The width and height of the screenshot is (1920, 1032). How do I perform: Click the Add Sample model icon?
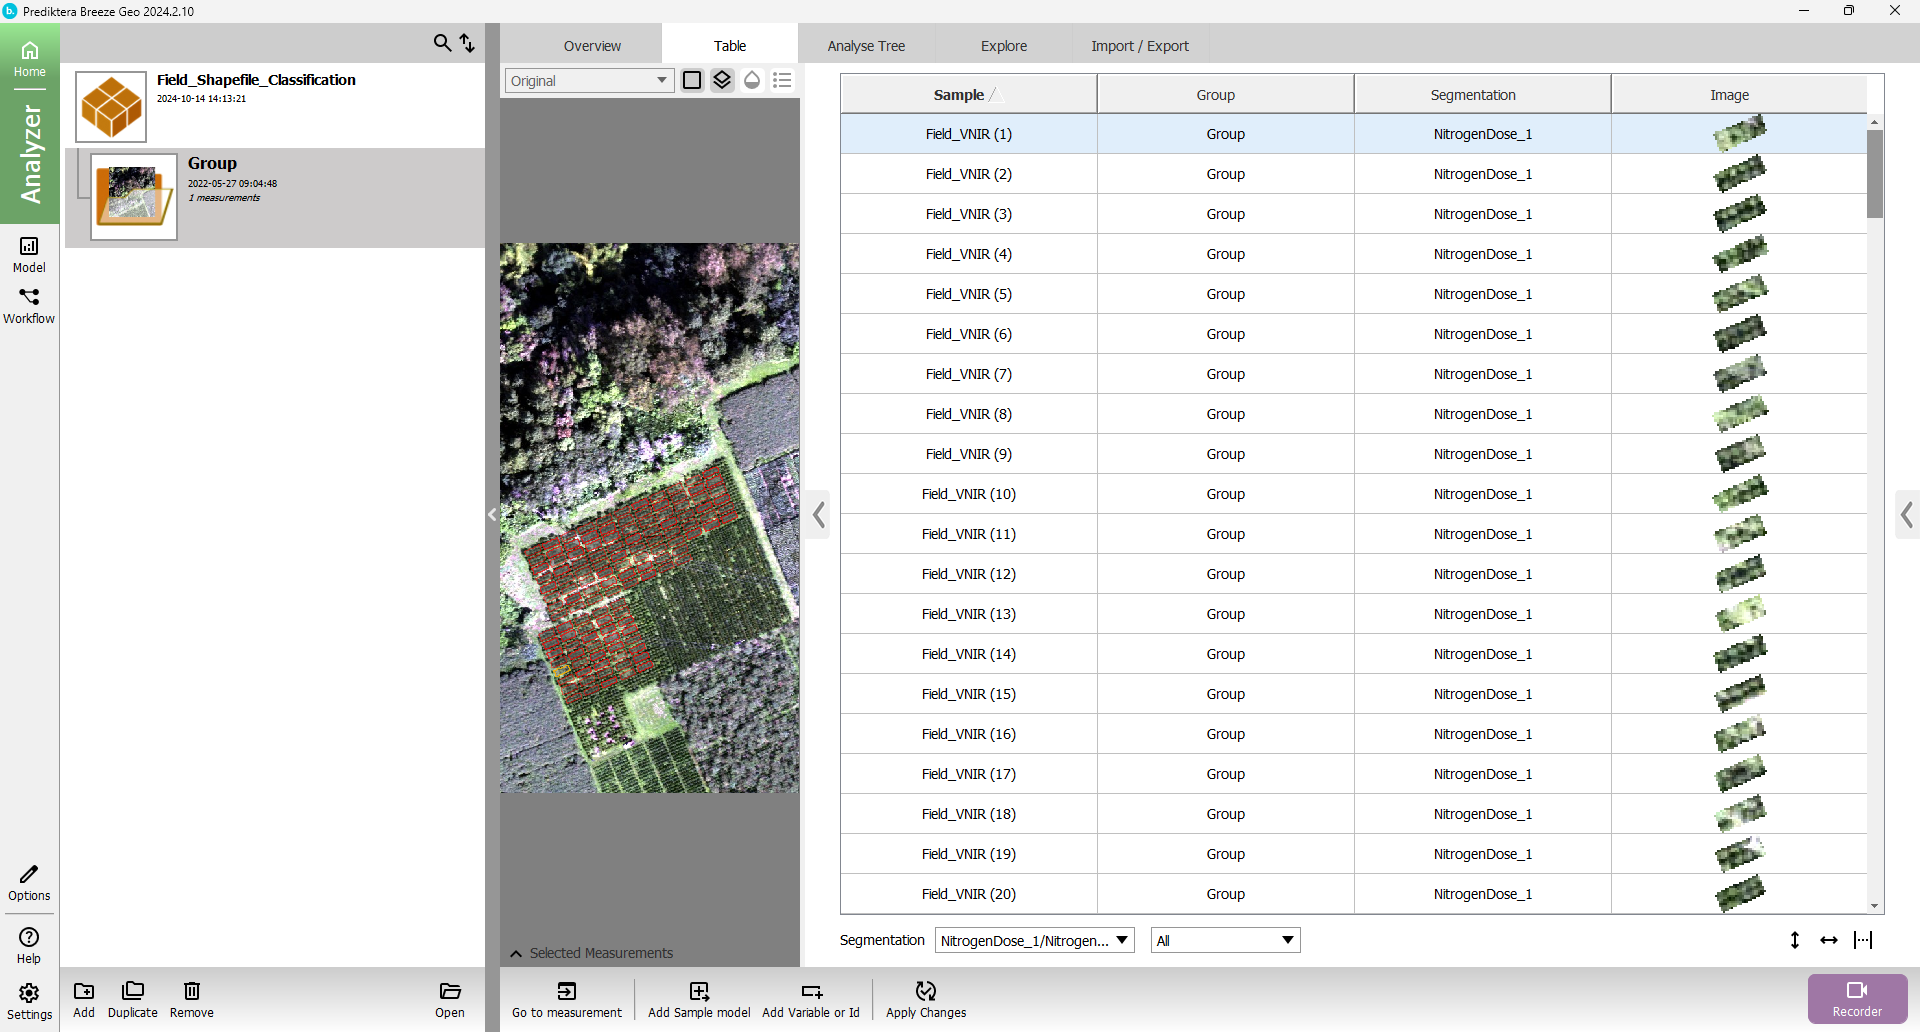(x=699, y=991)
